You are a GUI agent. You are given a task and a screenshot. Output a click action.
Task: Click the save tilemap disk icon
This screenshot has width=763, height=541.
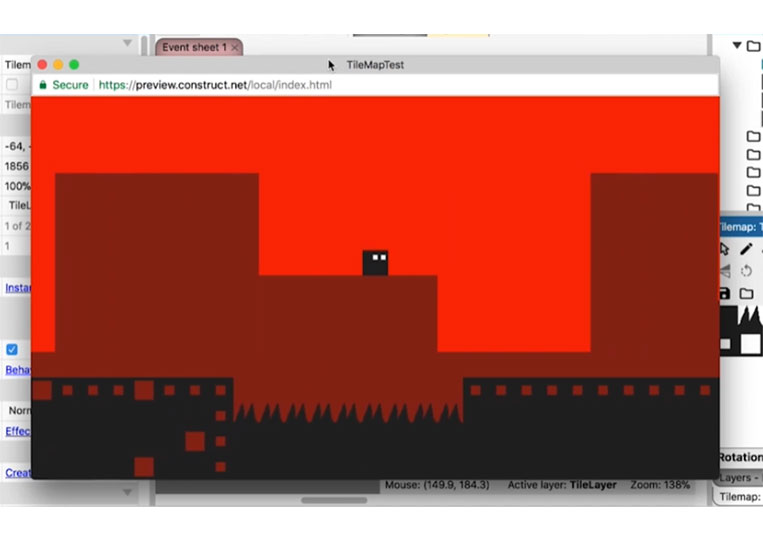(x=725, y=293)
